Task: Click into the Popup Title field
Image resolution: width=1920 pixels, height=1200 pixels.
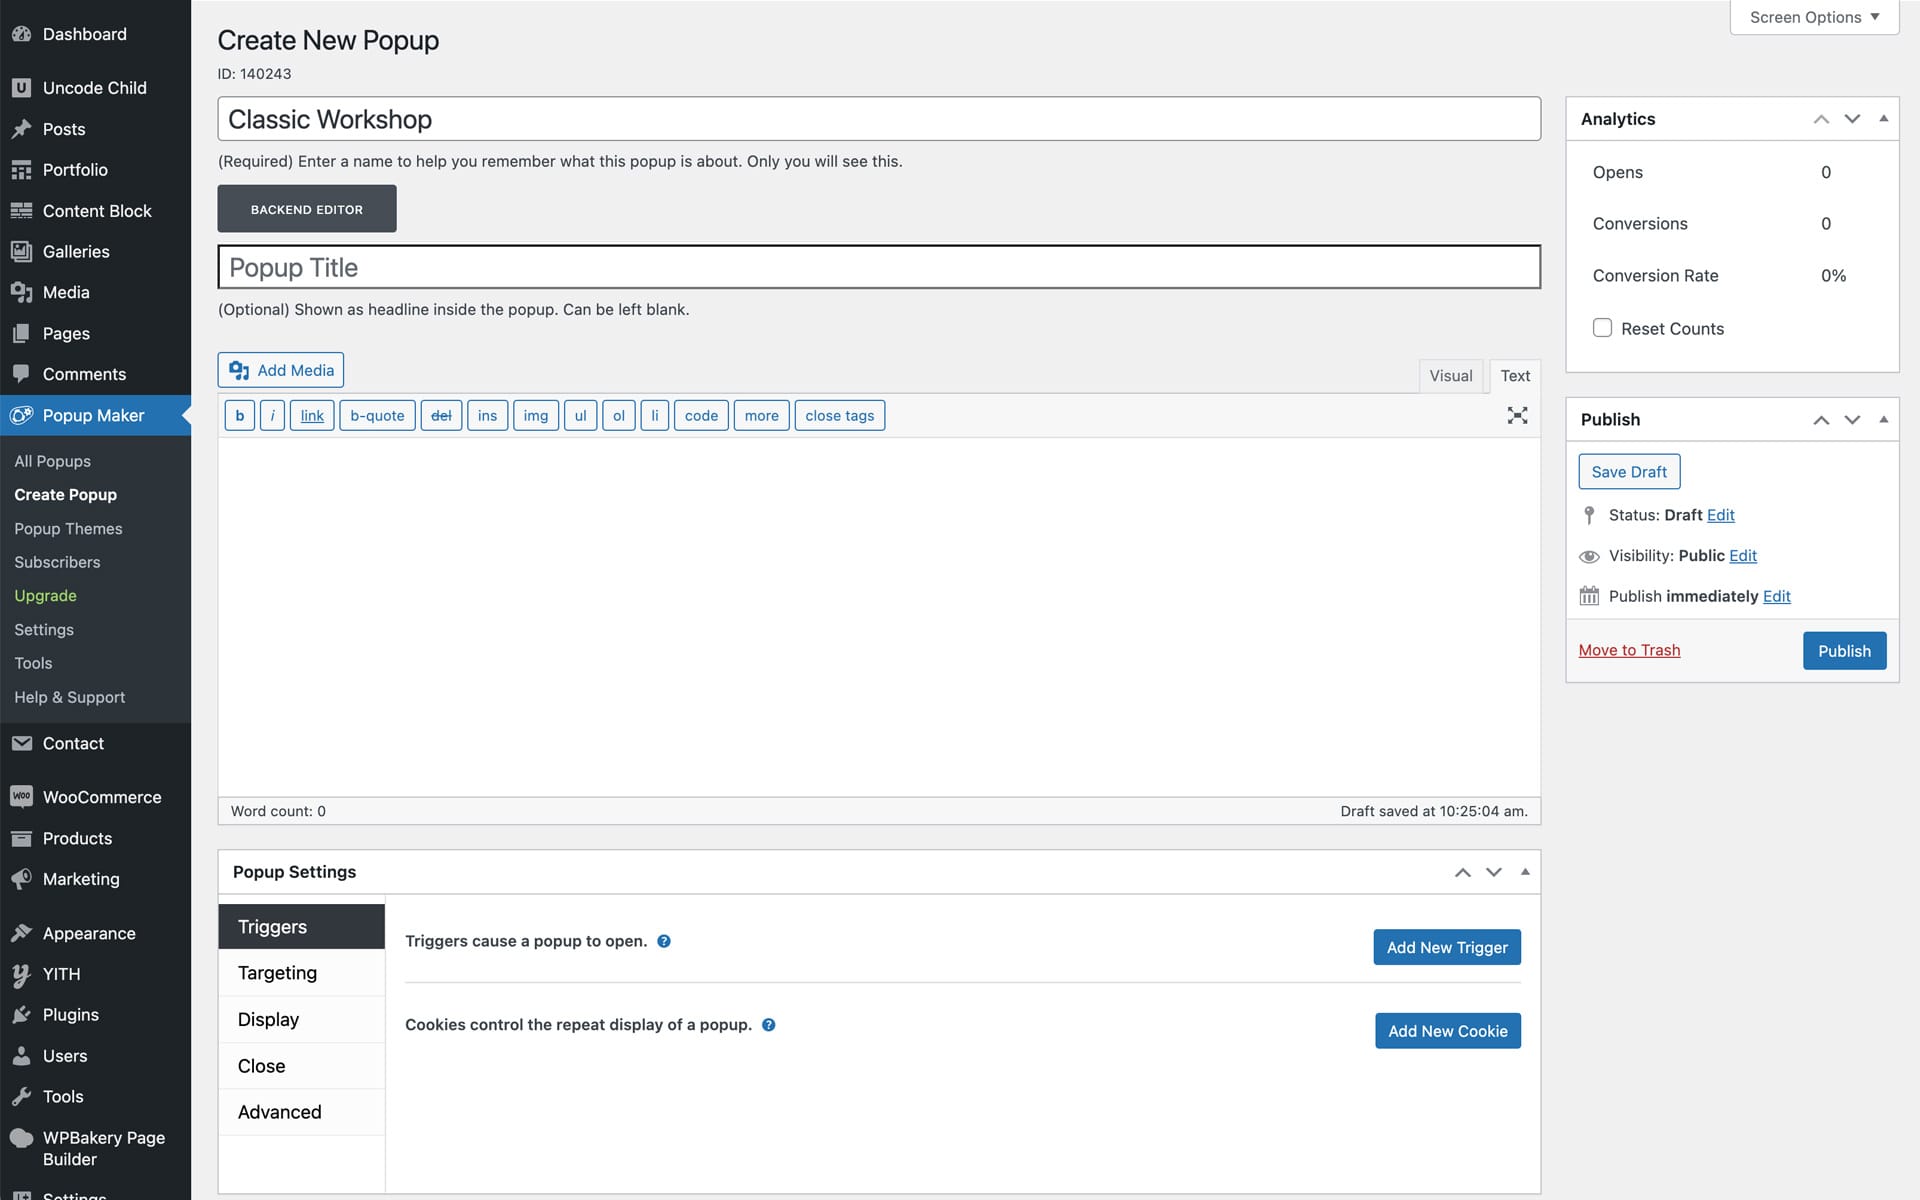Action: click(x=878, y=267)
